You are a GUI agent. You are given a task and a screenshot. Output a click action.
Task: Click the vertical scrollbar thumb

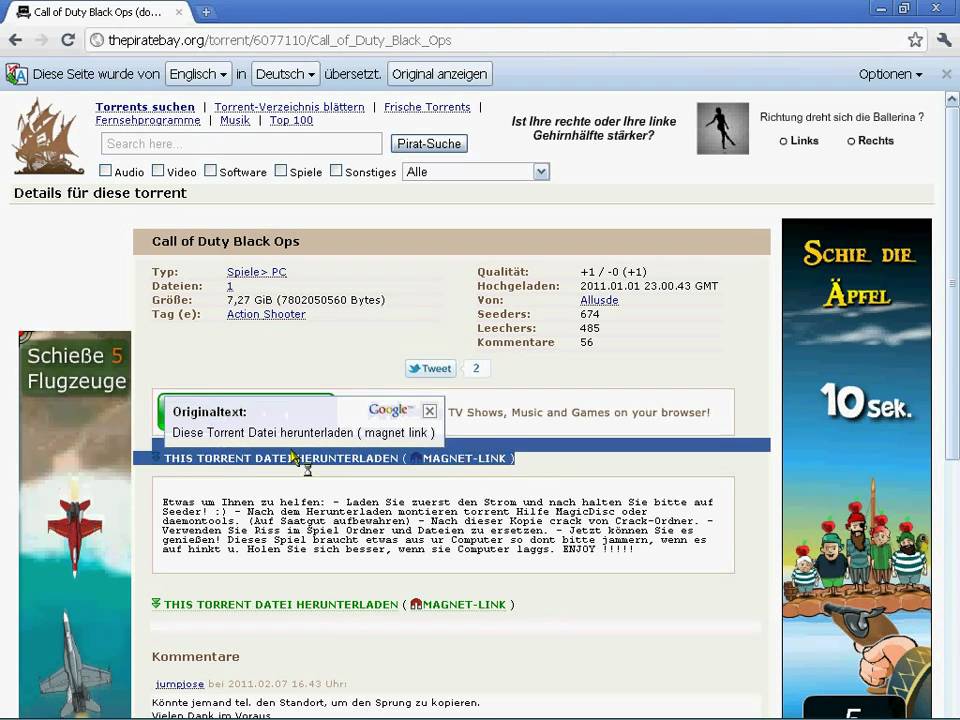[952, 282]
